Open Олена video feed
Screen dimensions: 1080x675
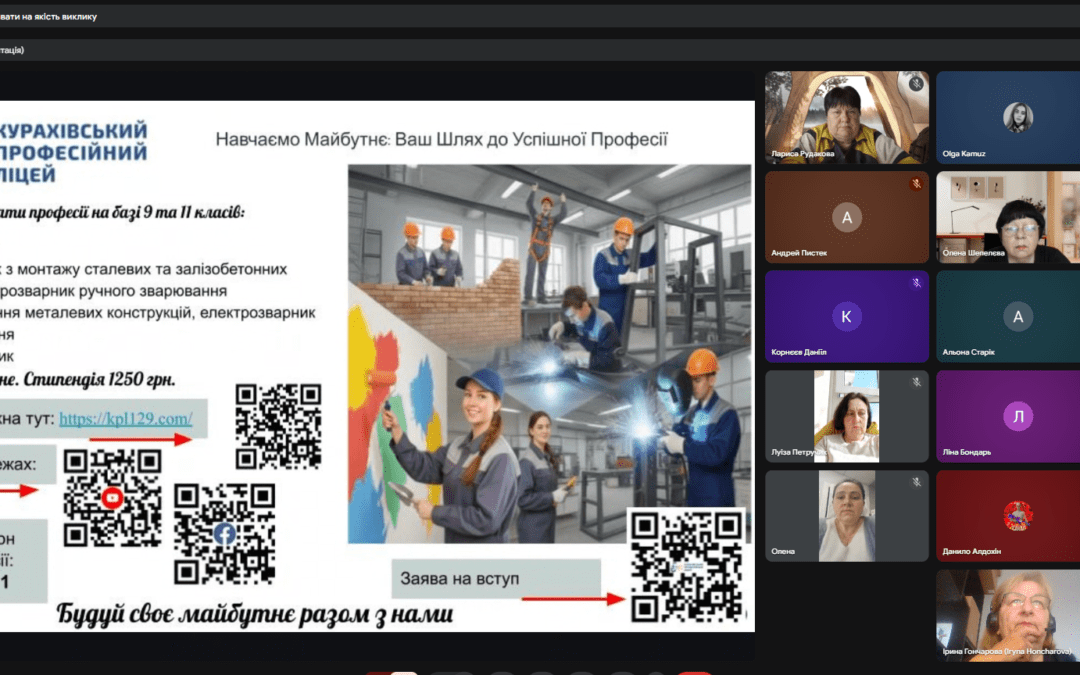(847, 516)
